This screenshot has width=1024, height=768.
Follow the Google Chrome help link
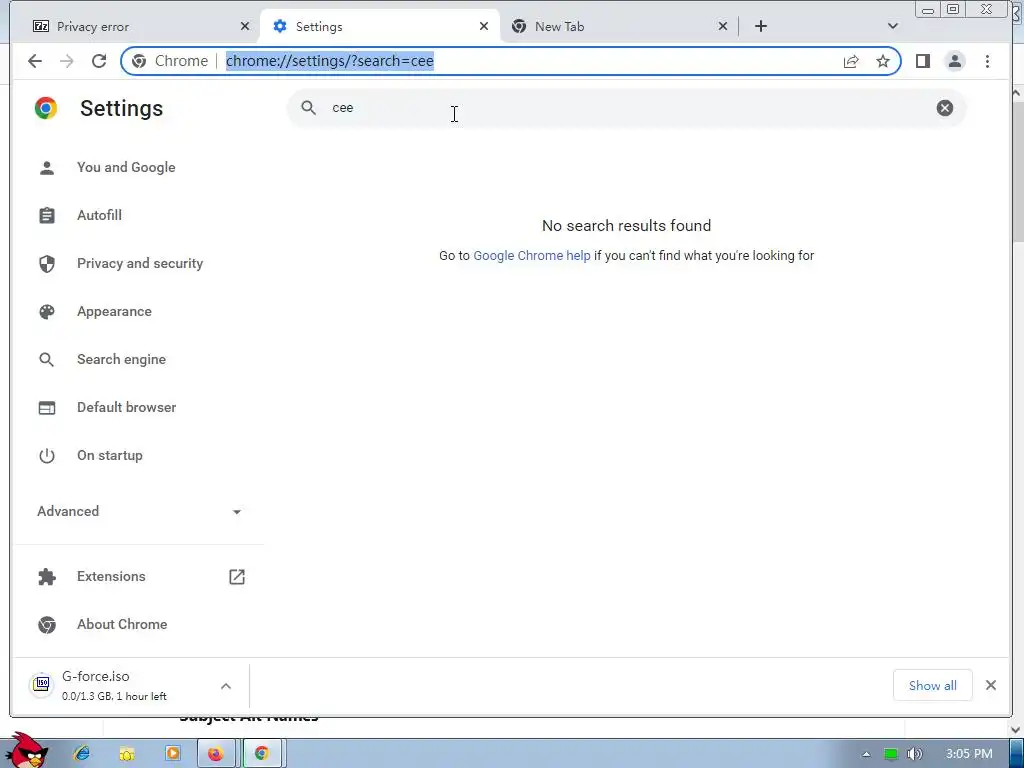click(532, 255)
